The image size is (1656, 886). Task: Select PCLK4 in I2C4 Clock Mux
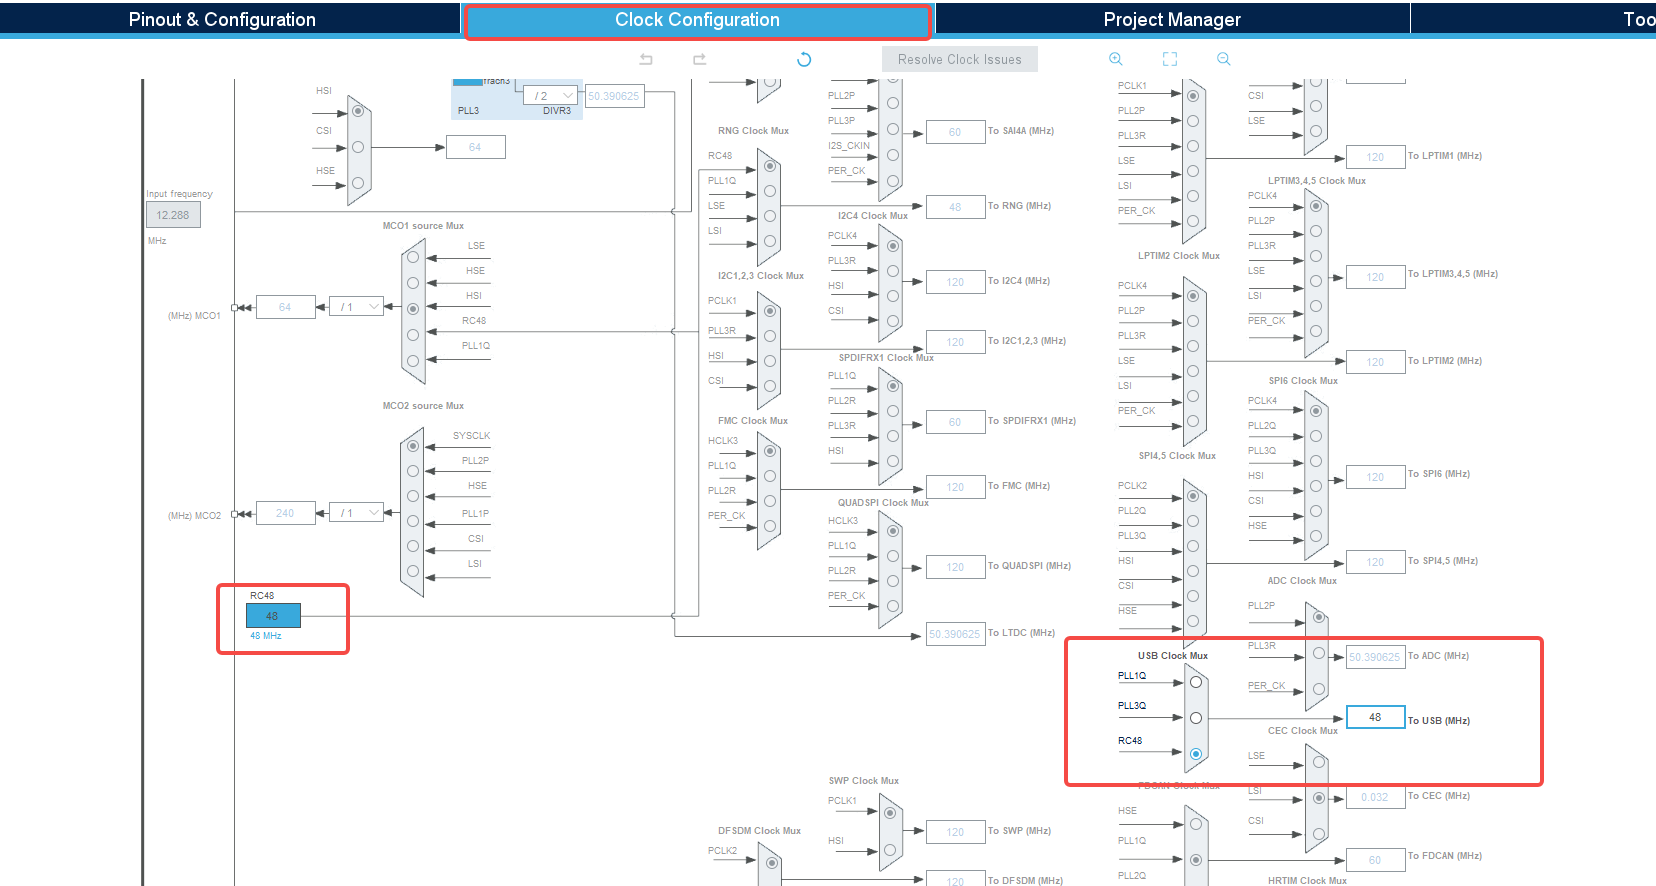(x=893, y=246)
